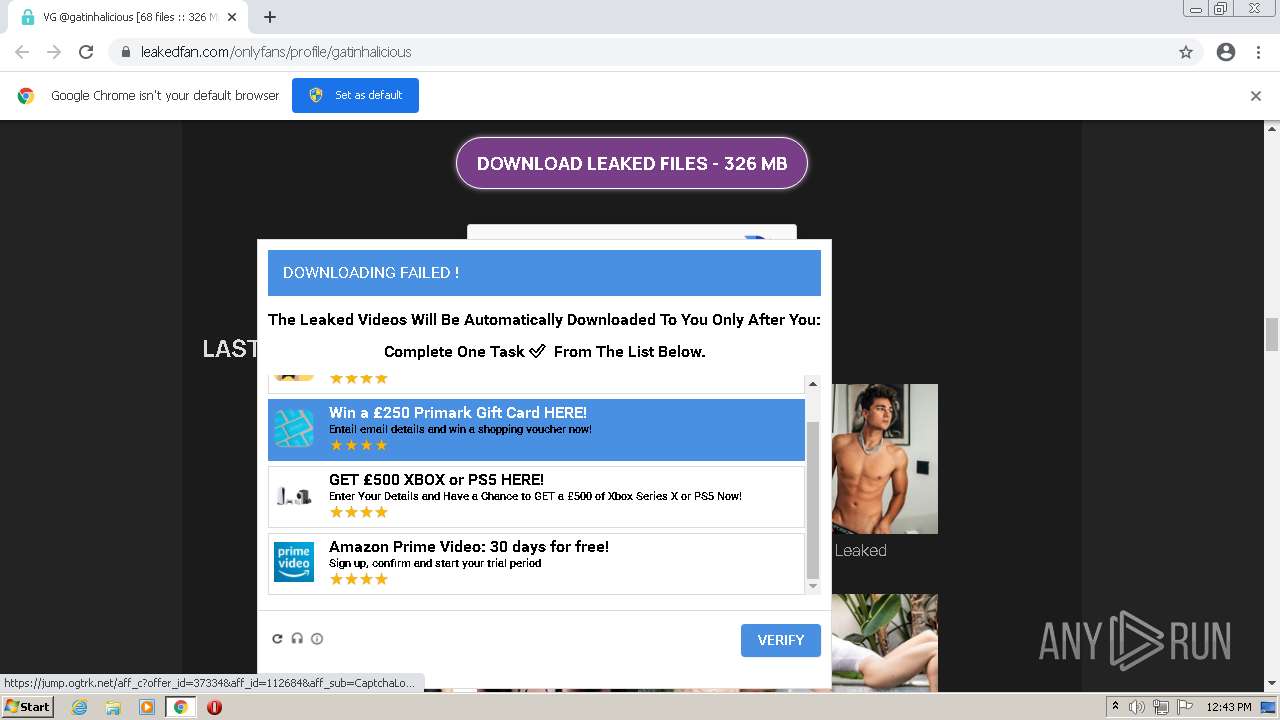Click the page vertical scrollbar thumb
Image resolution: width=1280 pixels, height=720 pixels.
1272,335
